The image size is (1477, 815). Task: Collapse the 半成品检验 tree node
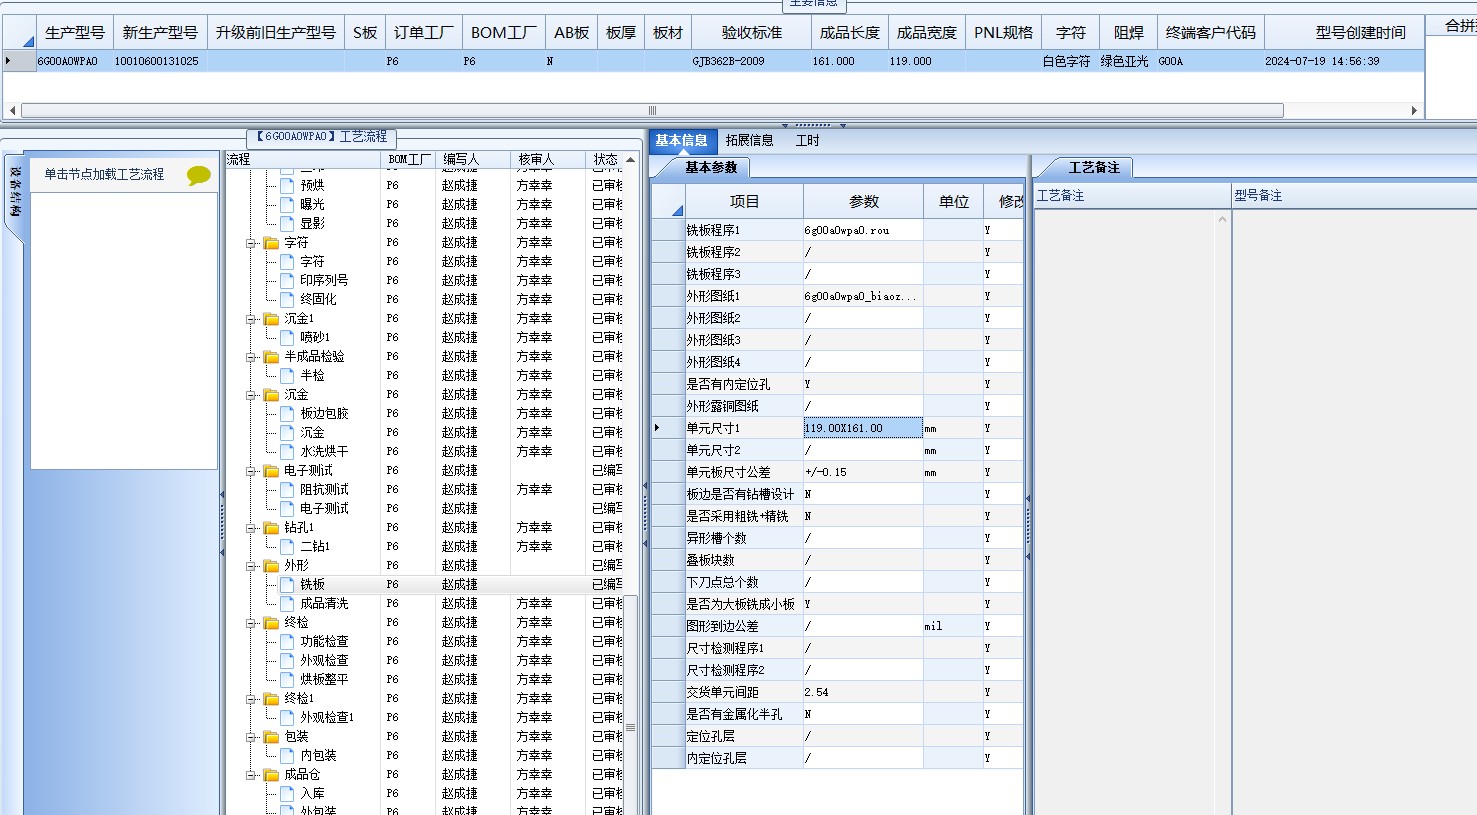251,357
